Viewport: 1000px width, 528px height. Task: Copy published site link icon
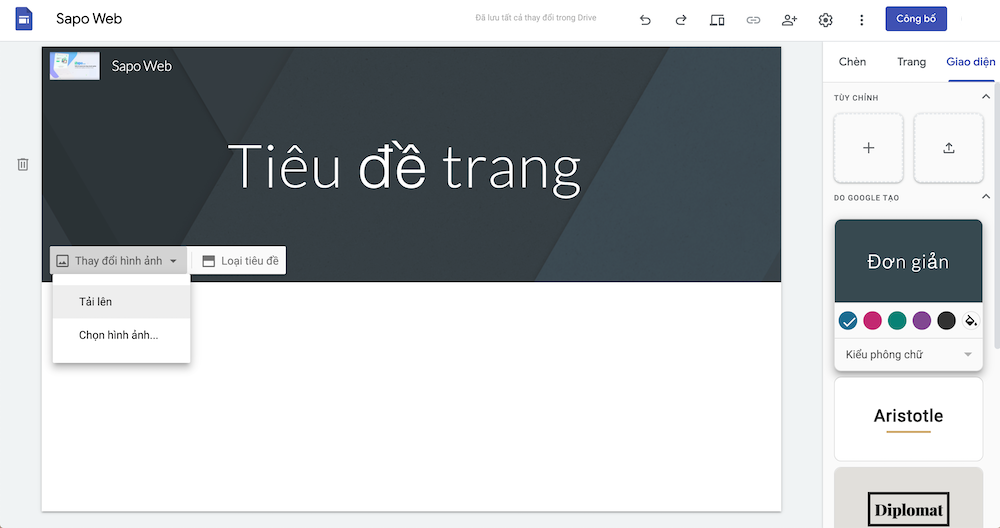753,20
